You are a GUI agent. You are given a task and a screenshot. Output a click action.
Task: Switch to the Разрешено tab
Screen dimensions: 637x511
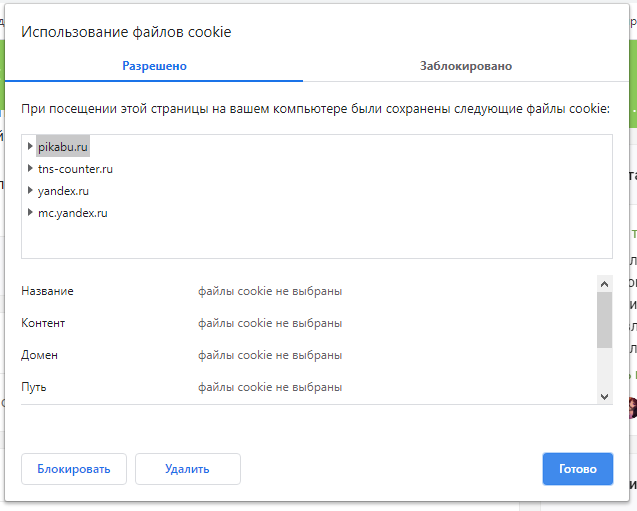tap(154, 66)
